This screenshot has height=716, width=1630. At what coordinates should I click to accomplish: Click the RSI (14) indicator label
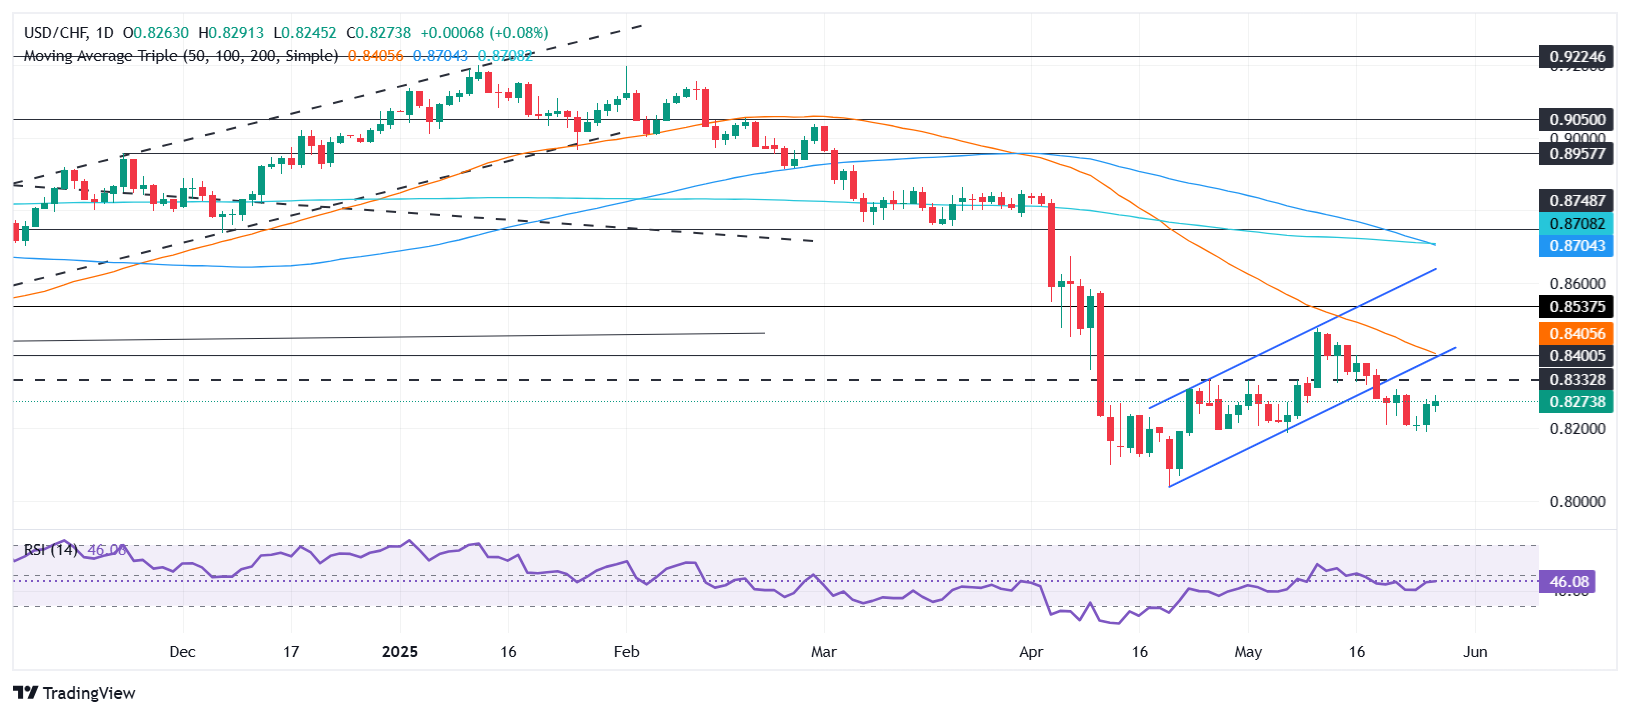tap(50, 550)
